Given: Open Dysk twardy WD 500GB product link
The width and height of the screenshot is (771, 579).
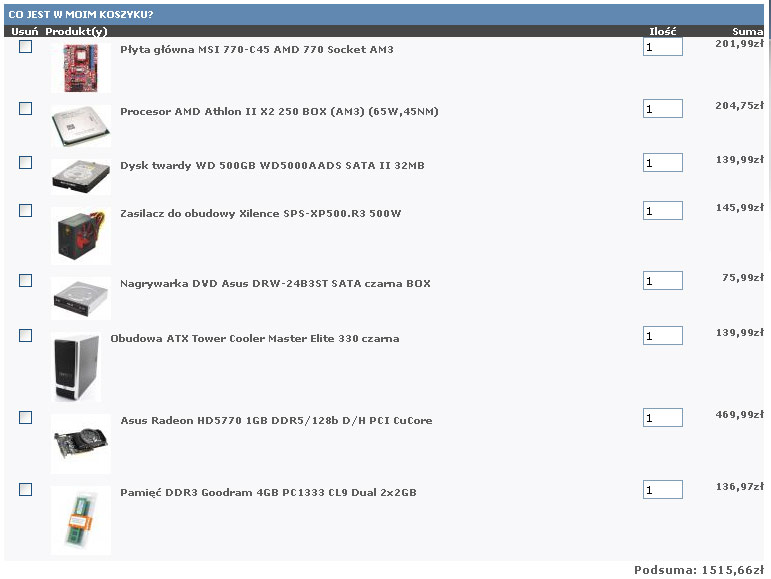Looking at the screenshot, I should click(272, 166).
